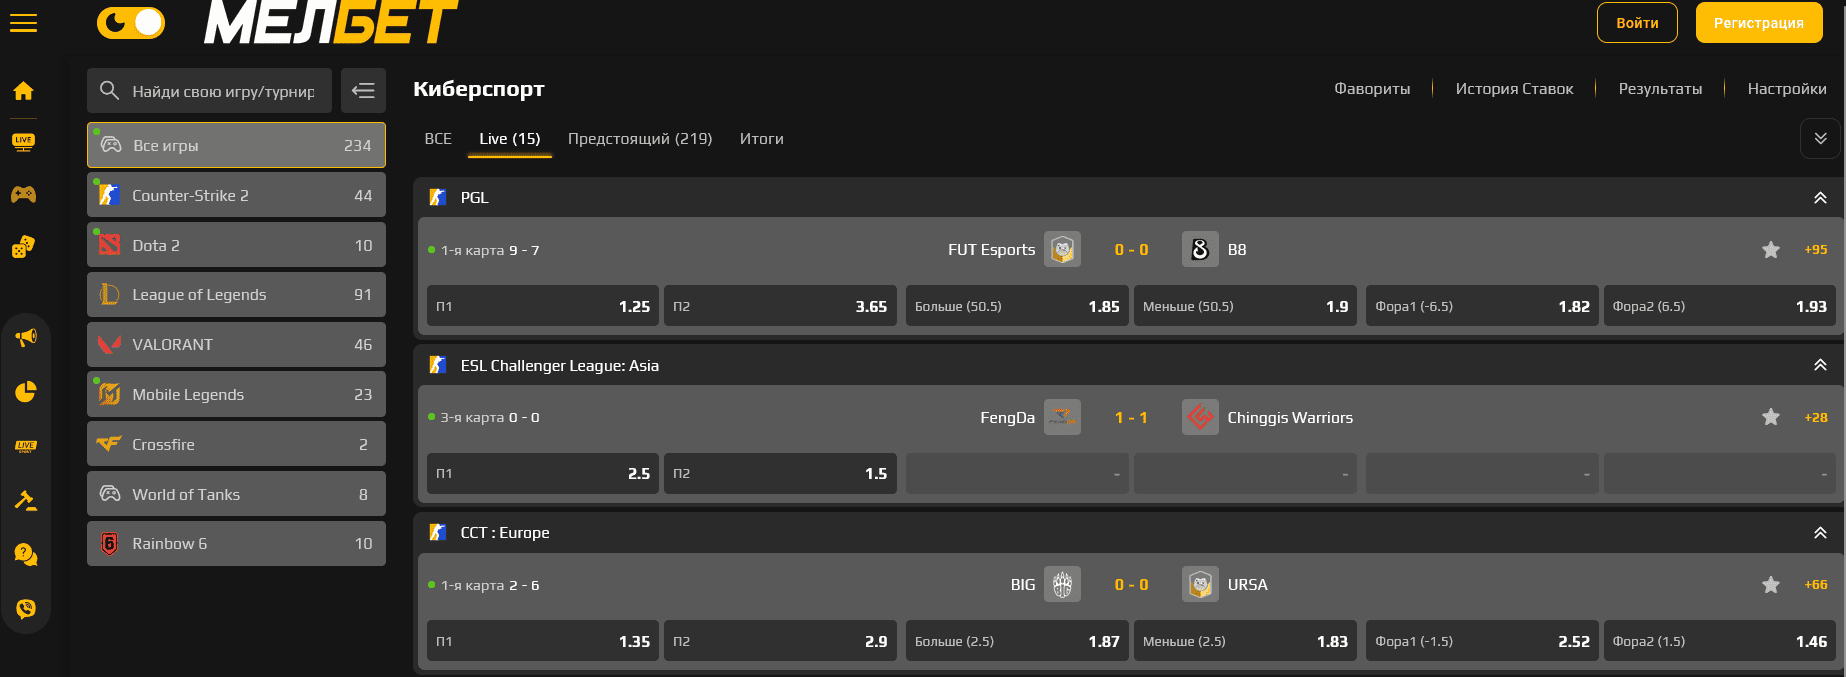Open the dice casino games icon
This screenshot has width=1846, height=677.
(x=23, y=246)
